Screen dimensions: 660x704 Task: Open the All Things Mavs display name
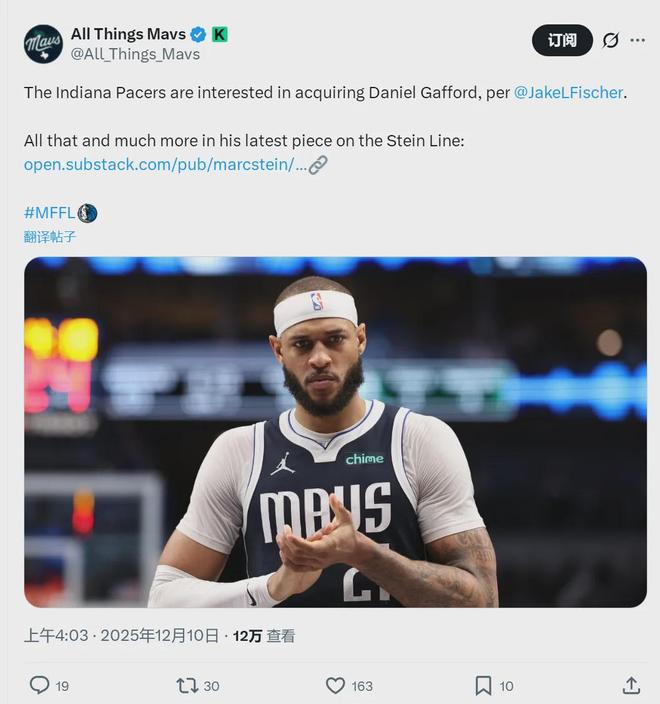(x=128, y=35)
